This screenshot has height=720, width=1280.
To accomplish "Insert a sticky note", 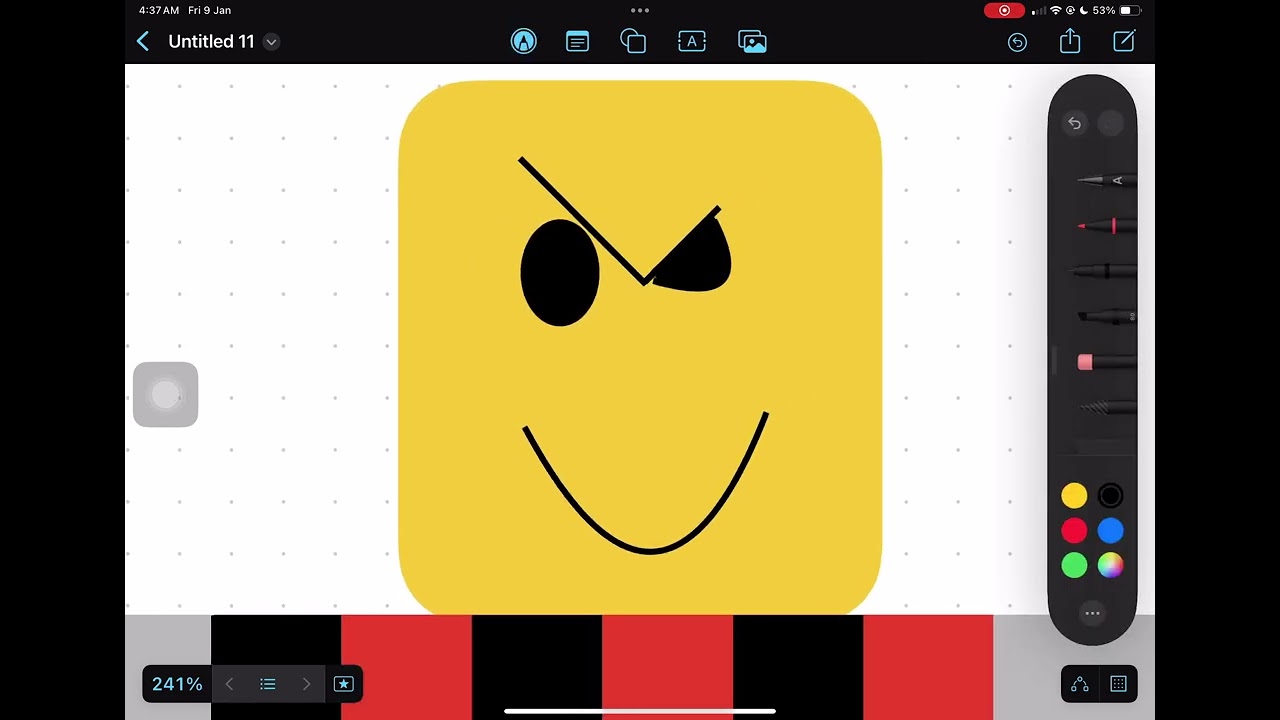I will click(577, 41).
